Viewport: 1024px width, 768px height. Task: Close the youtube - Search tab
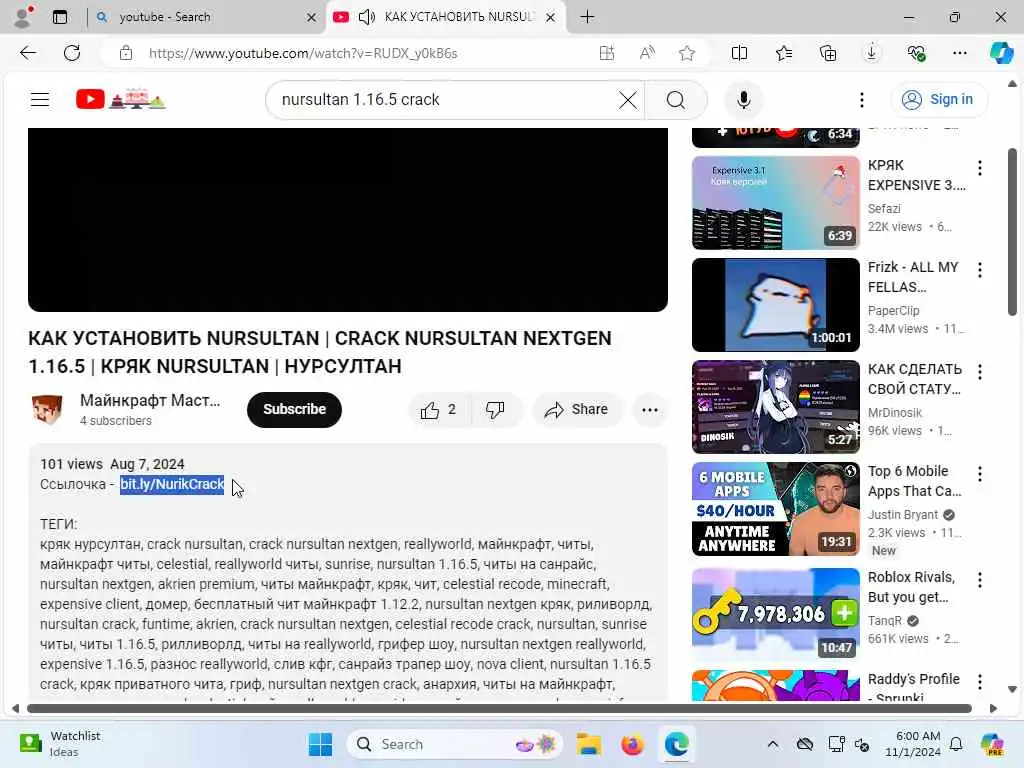tap(312, 18)
